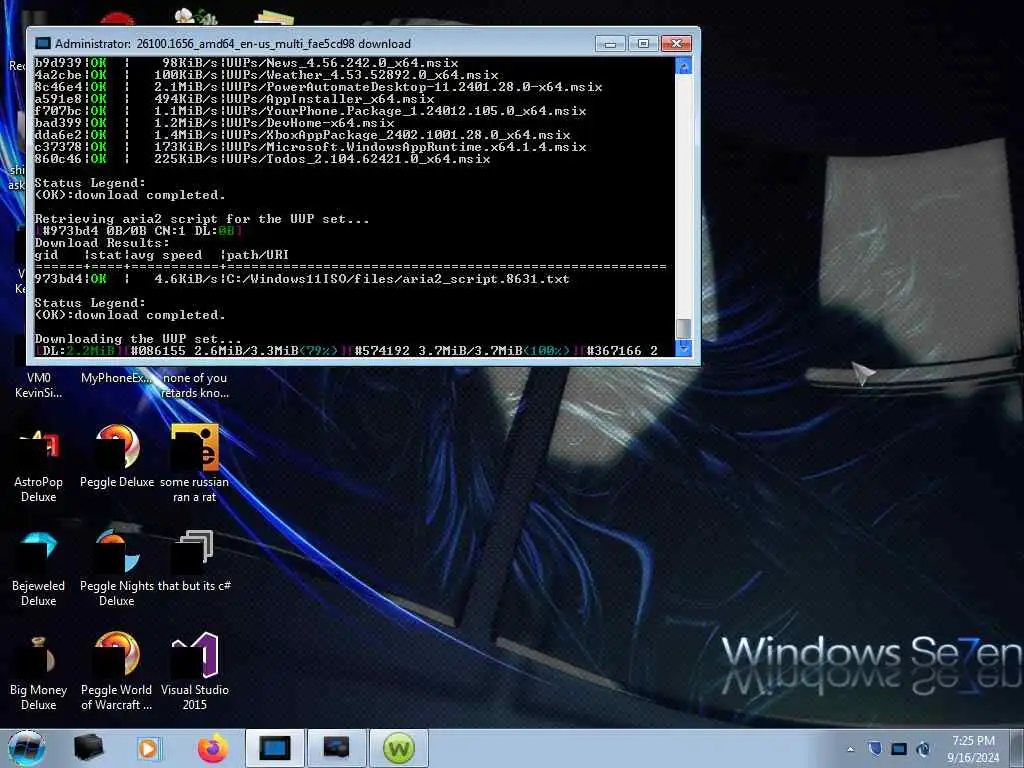Open the clock showing 7:25 PM
Screen dimensions: 1024x768
(x=973, y=749)
